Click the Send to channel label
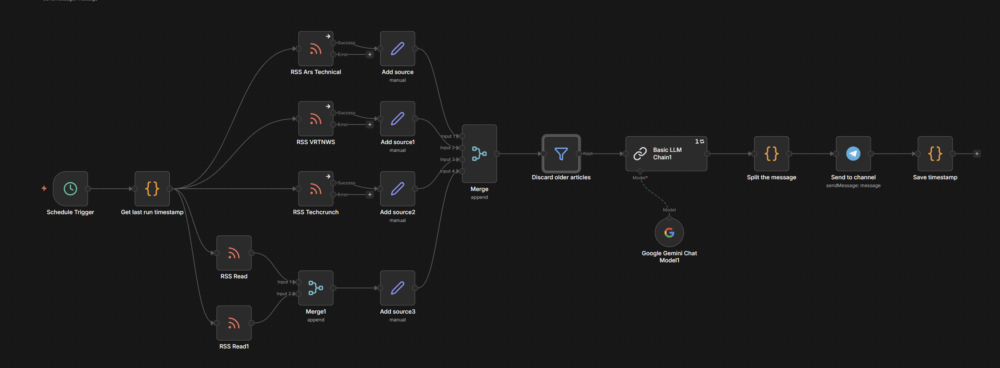This screenshot has height=368, width=1000. point(853,177)
